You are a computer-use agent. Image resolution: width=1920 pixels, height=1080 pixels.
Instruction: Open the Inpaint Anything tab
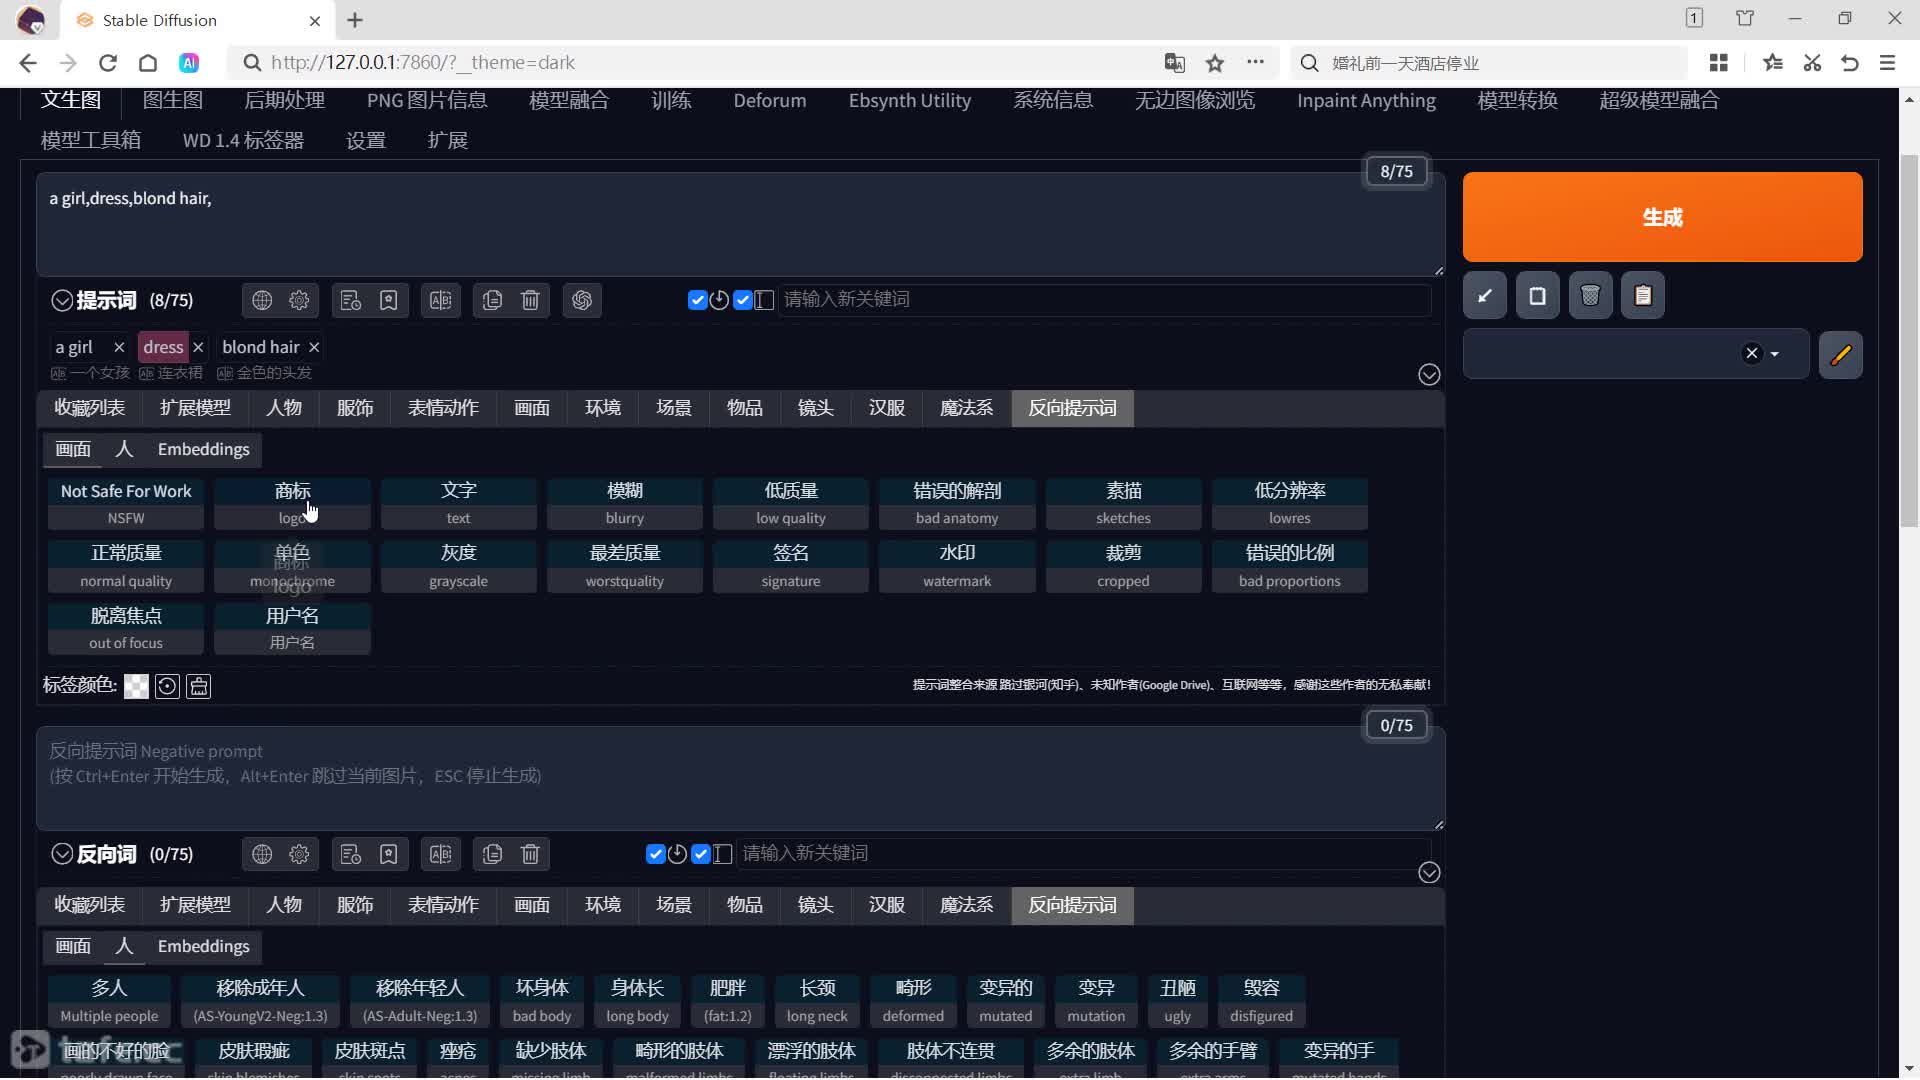(x=1366, y=100)
